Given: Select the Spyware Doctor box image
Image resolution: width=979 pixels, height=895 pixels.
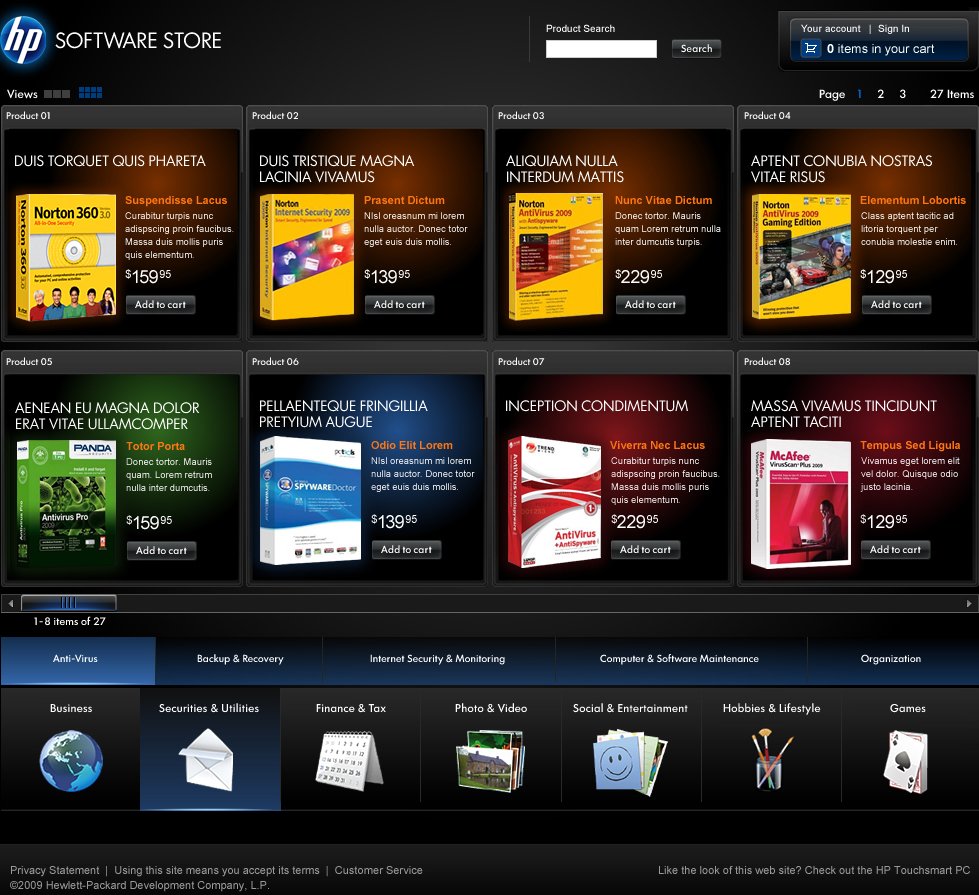Looking at the screenshot, I should (x=310, y=500).
